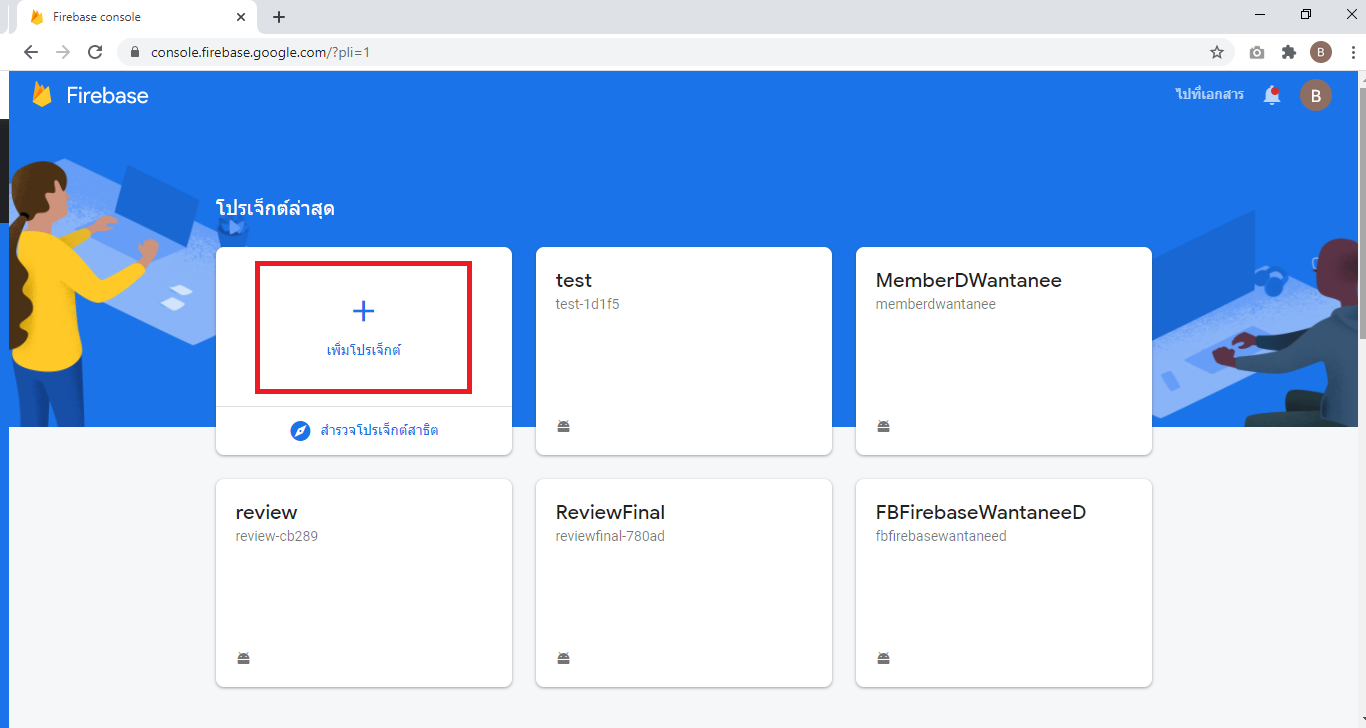Click the page vertical scrollbar
Screen dimensions: 1366x728
coord(1361,212)
